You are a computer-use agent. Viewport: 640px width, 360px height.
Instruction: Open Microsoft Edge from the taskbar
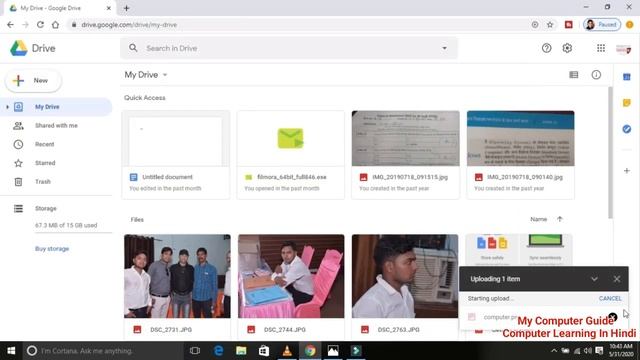(x=218, y=351)
